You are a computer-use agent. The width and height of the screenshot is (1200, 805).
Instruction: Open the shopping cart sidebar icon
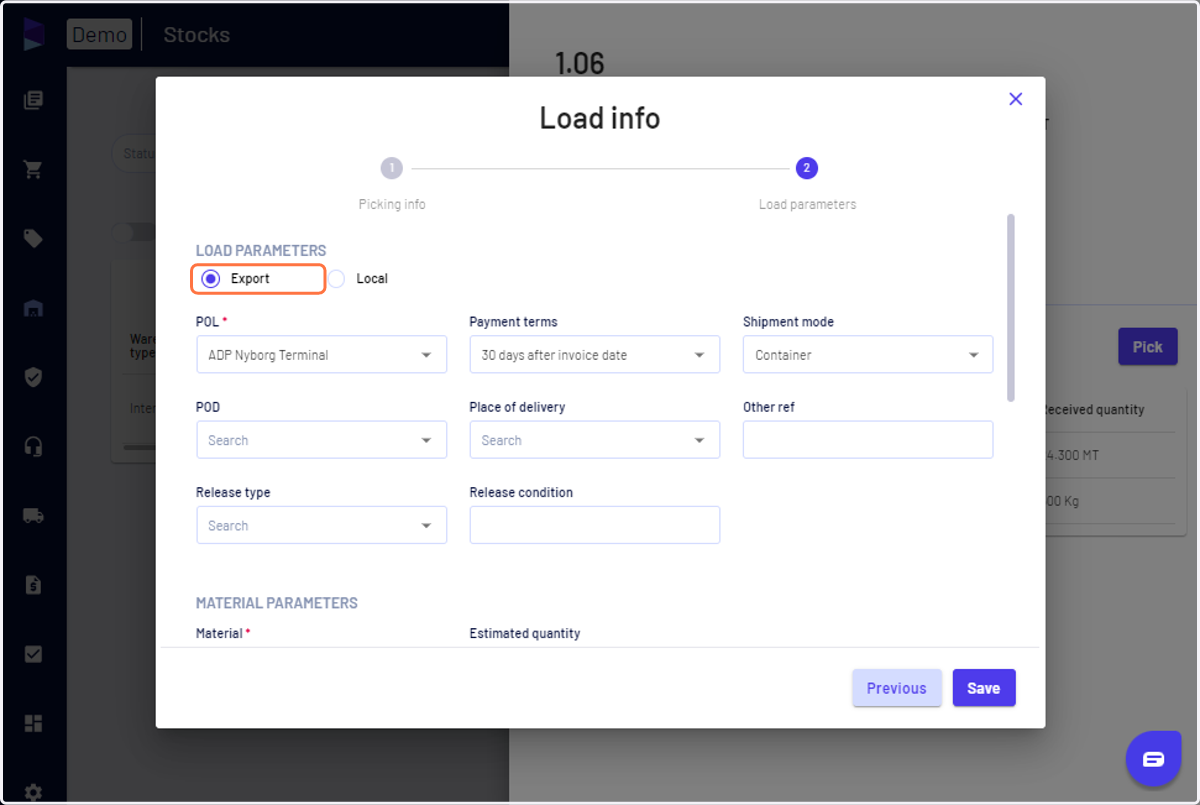pos(33,169)
